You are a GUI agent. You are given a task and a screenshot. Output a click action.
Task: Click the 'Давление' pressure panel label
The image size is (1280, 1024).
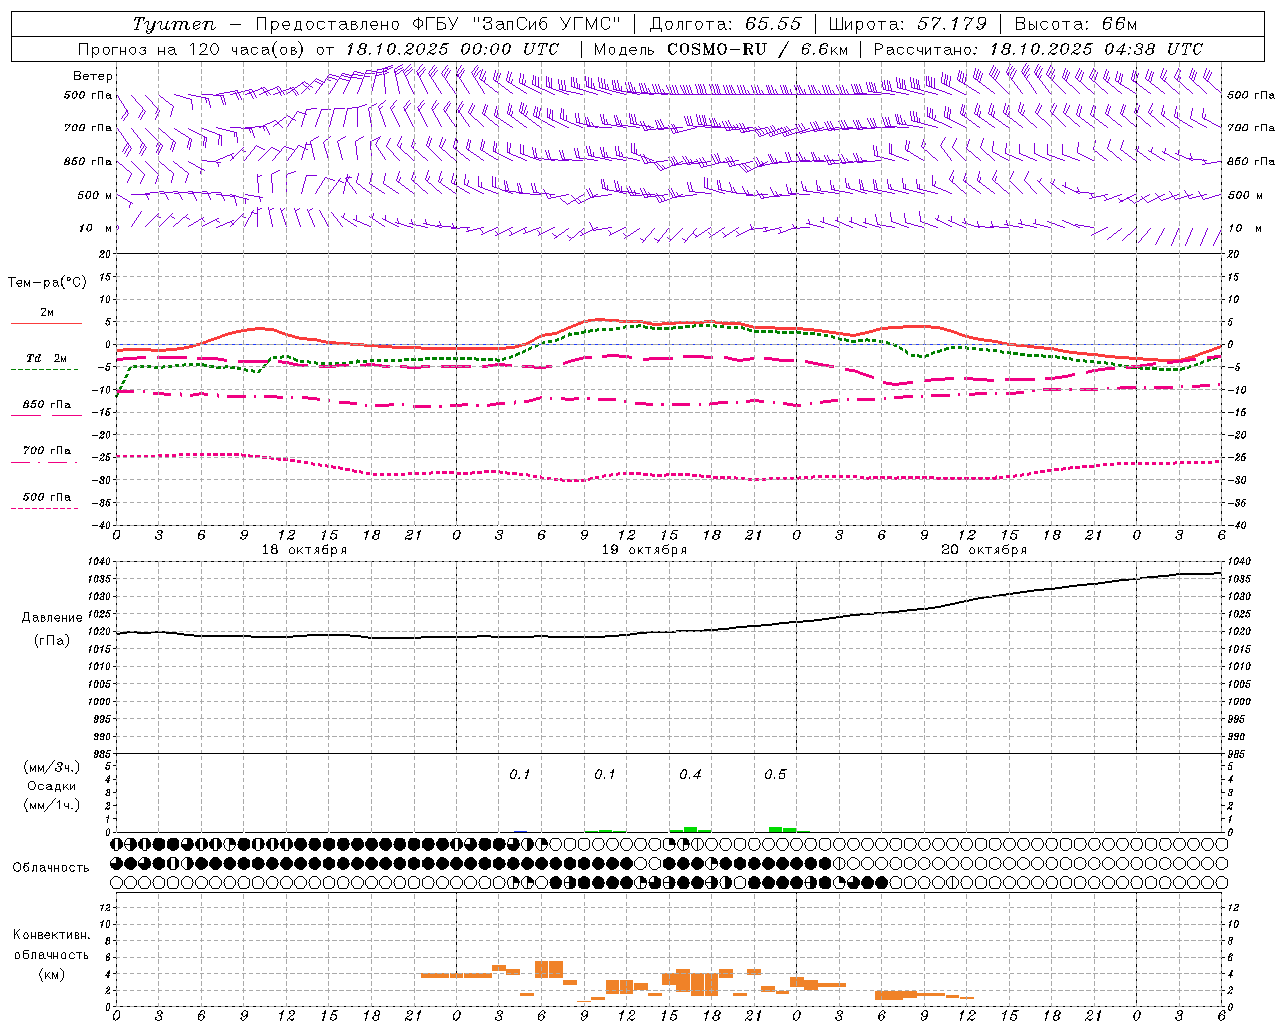(51, 618)
